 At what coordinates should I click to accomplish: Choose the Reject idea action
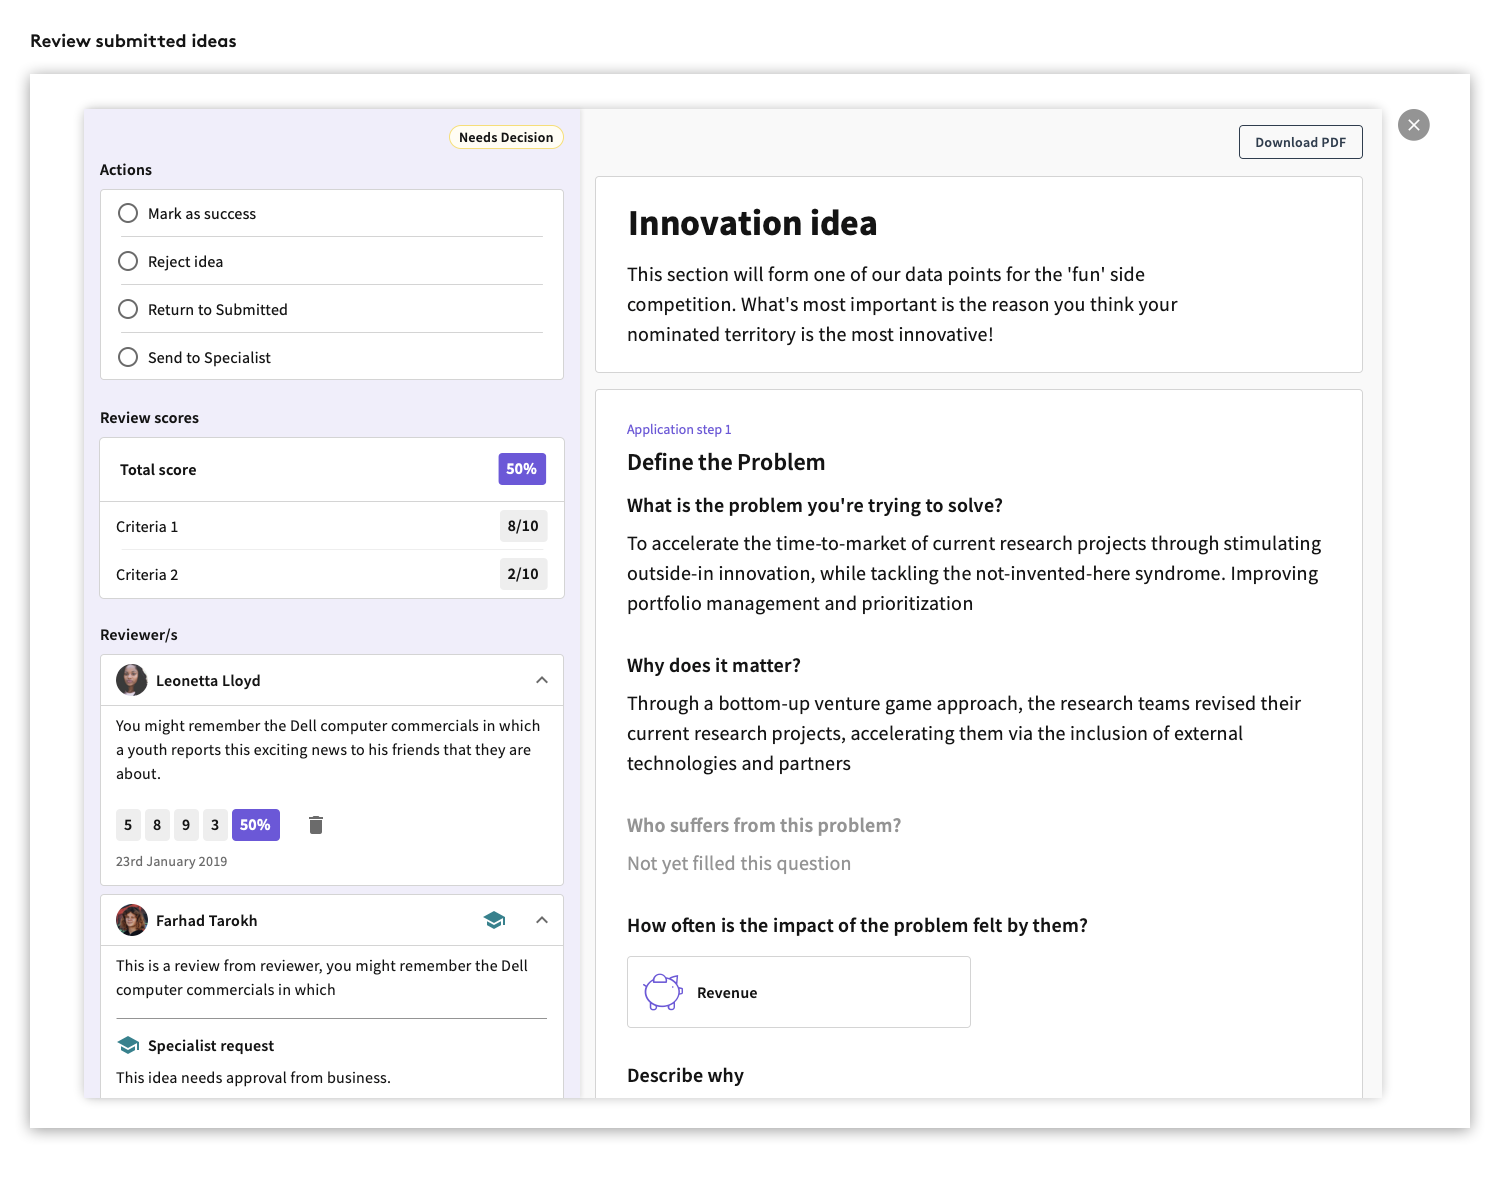(x=128, y=261)
